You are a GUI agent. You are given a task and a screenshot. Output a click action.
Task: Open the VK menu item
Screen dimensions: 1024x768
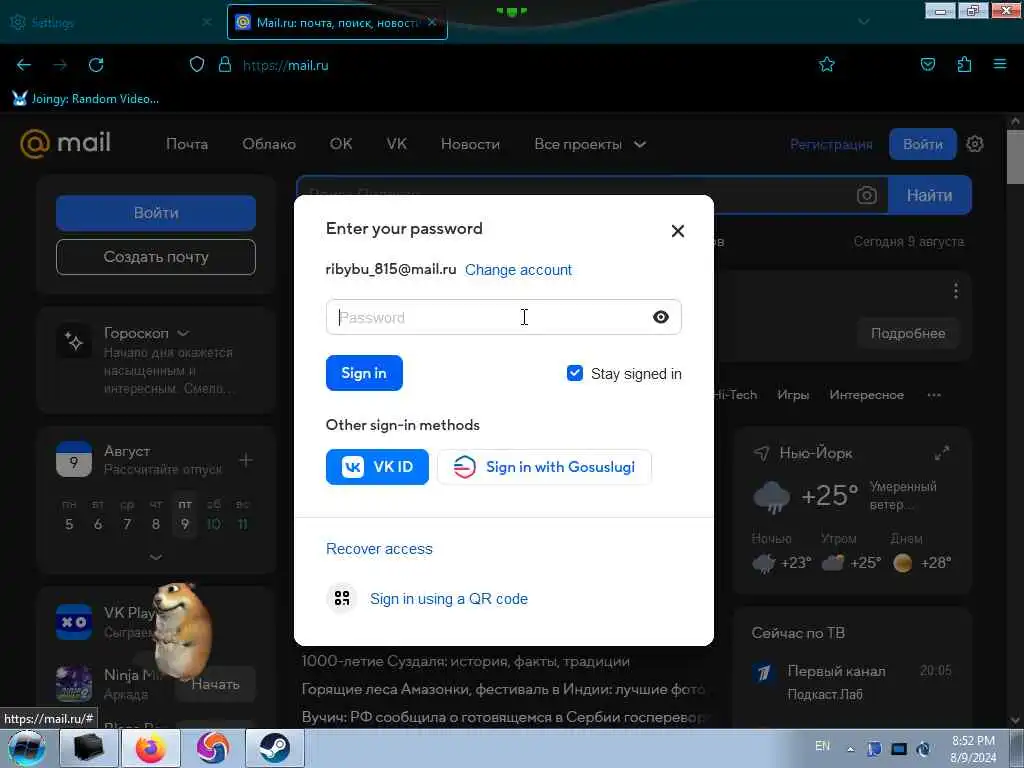[x=396, y=144]
